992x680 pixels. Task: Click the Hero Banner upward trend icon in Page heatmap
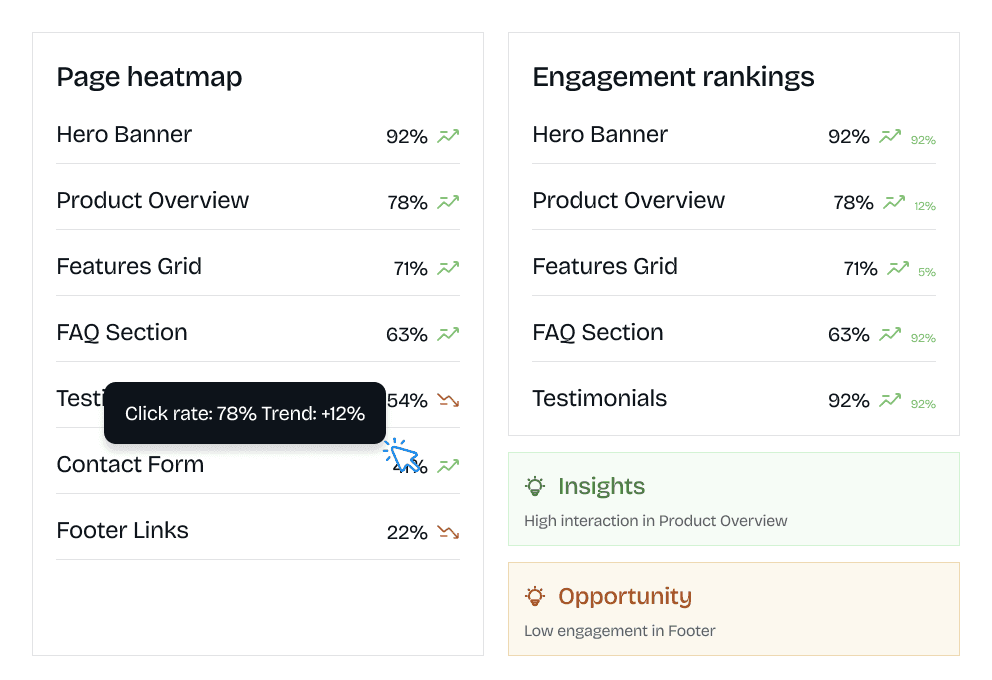pyautogui.click(x=448, y=136)
